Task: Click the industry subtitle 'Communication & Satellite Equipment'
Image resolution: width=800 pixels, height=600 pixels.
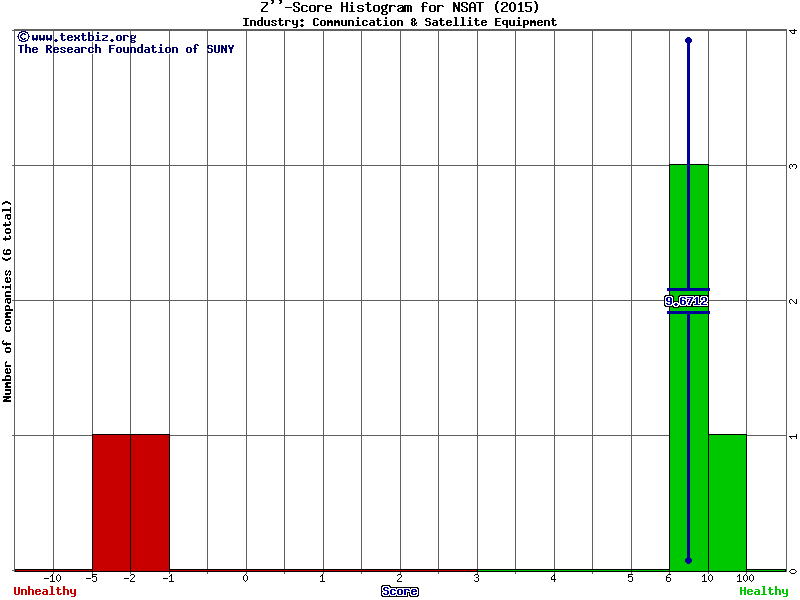Action: (434, 22)
